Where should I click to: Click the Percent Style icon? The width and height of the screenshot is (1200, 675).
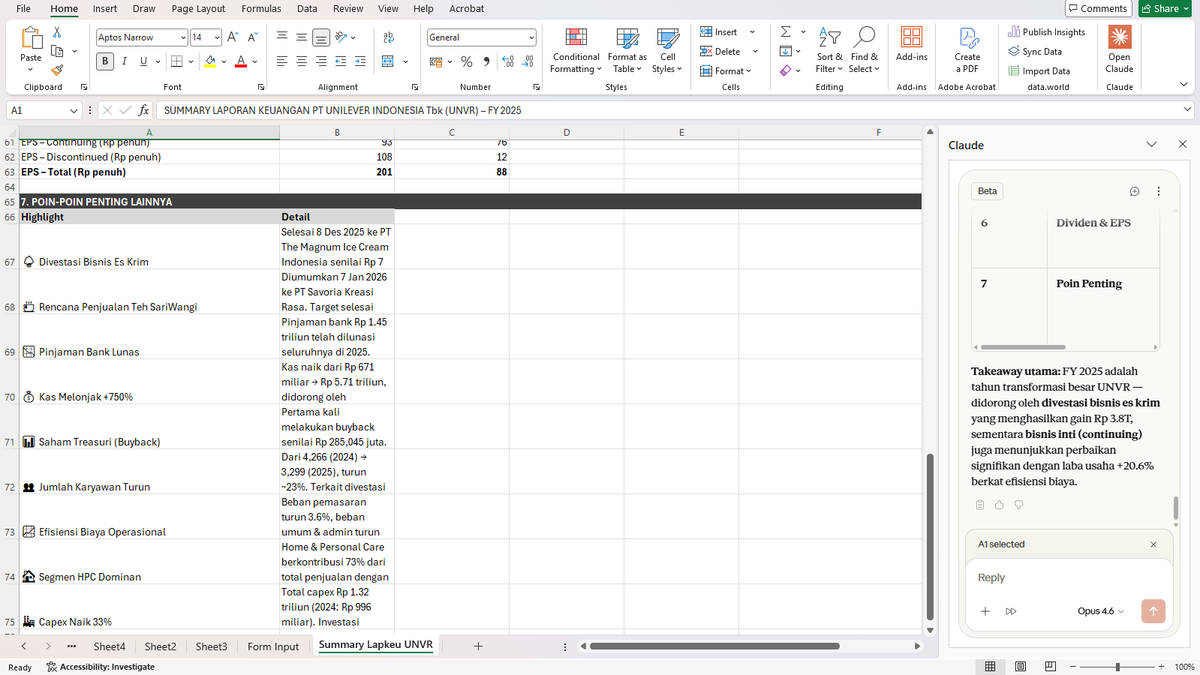pos(467,61)
